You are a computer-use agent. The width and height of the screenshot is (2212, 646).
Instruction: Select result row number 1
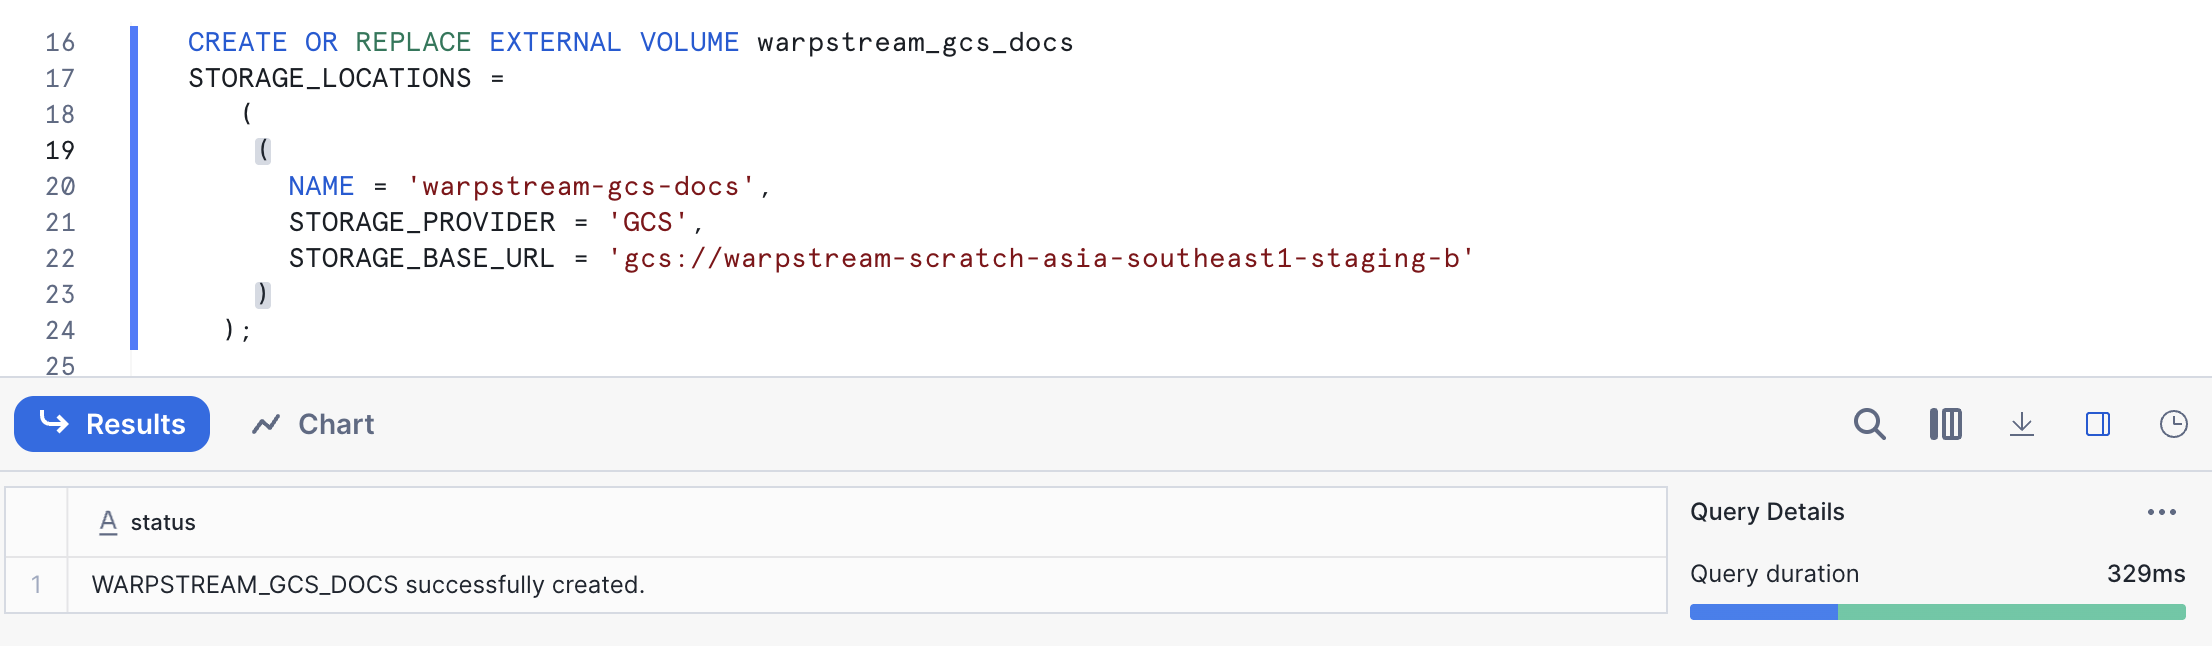coord(36,585)
